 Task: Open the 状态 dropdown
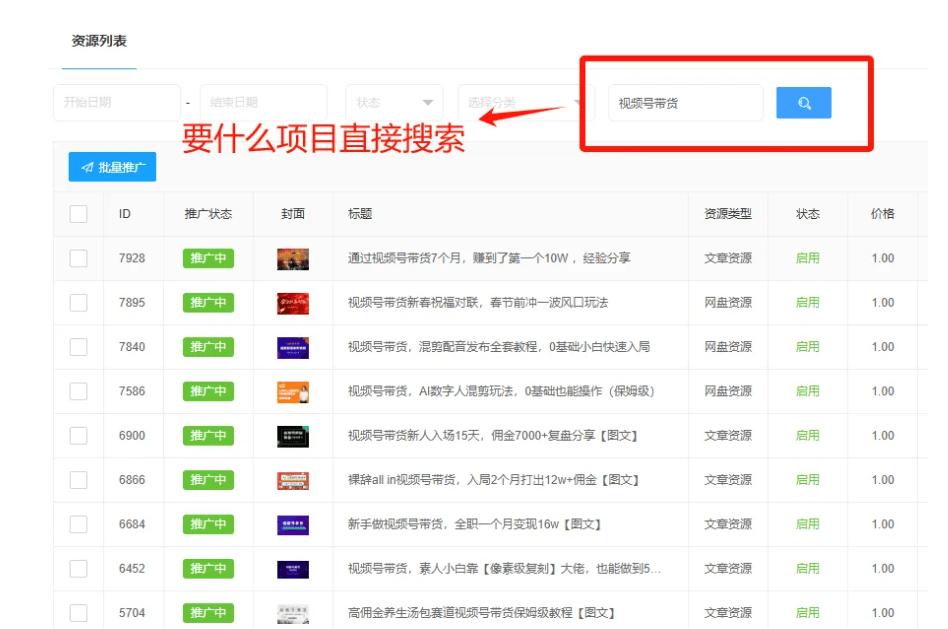pos(394,102)
